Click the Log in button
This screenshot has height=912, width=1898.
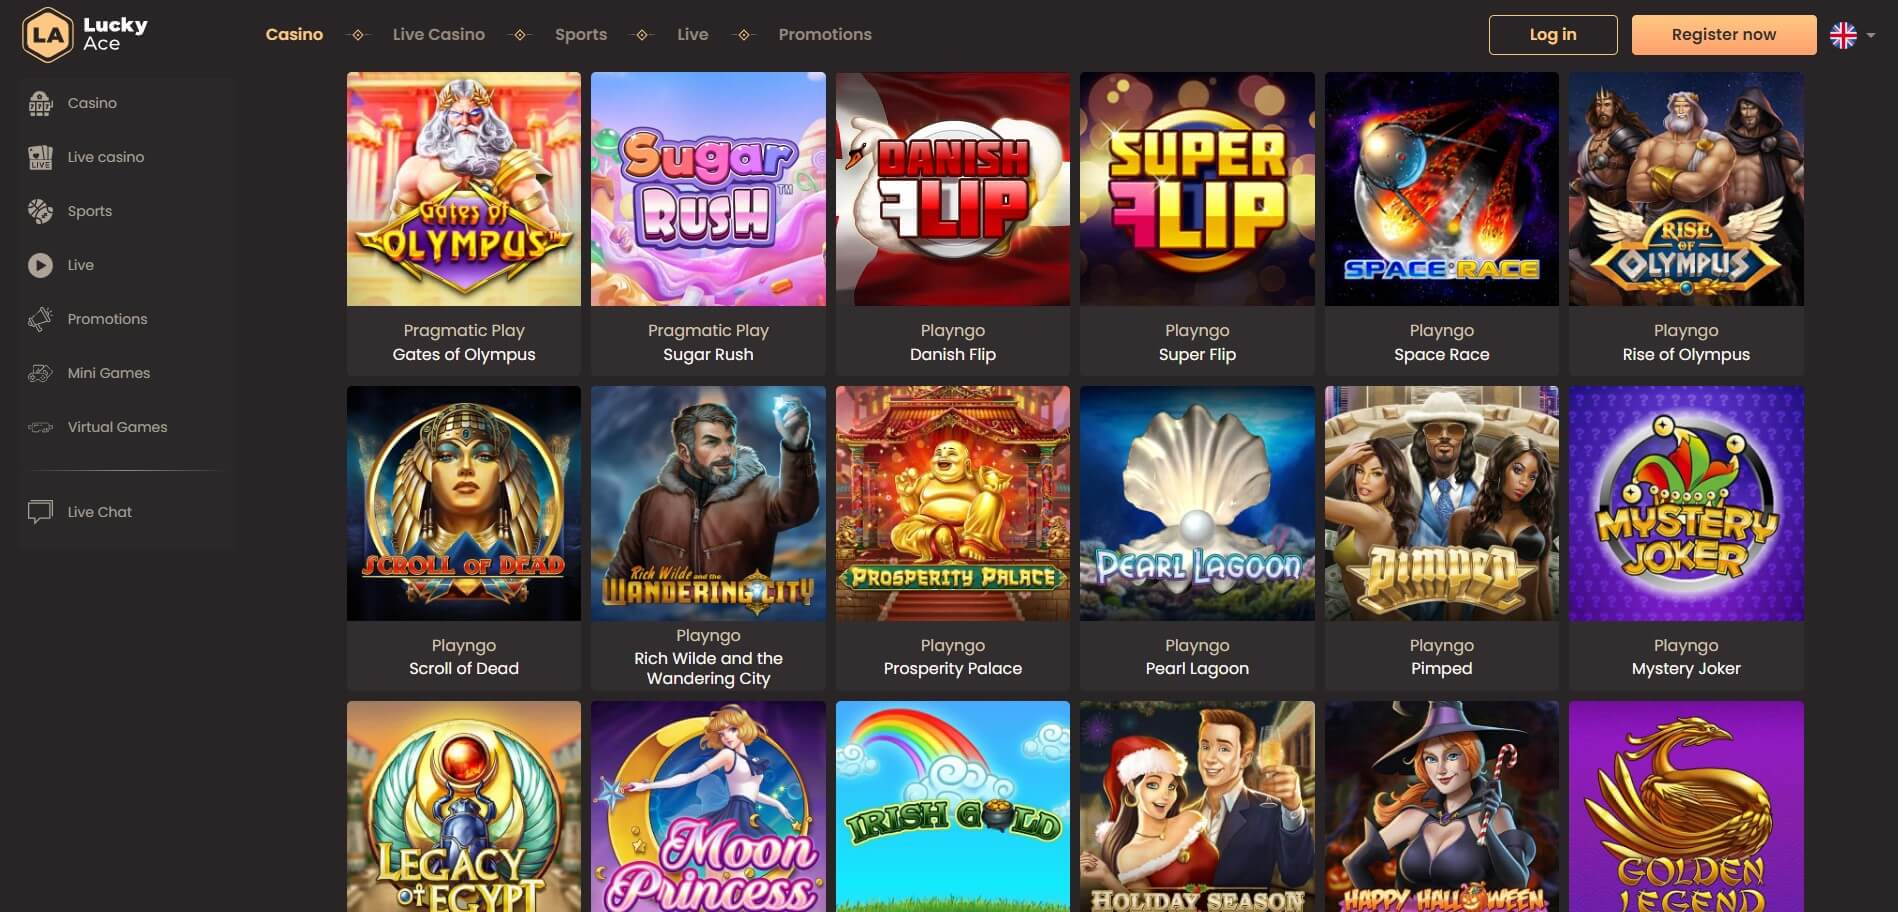click(x=1553, y=35)
